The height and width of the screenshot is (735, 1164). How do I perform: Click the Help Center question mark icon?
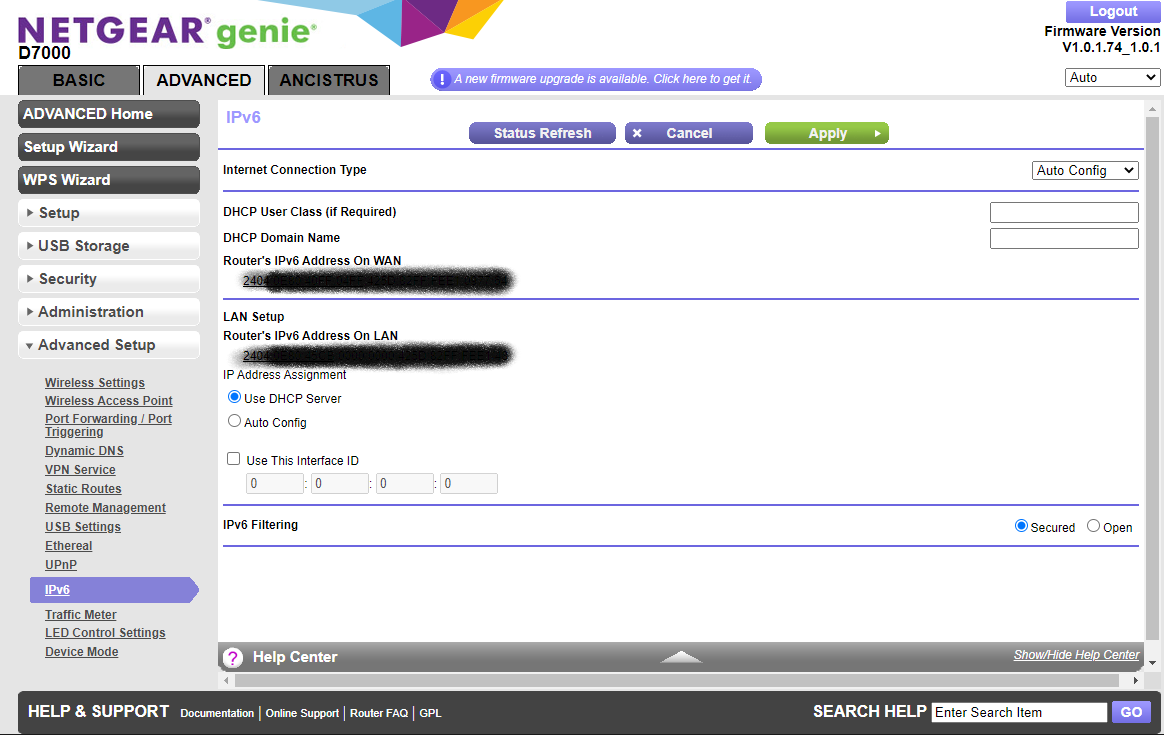click(233, 657)
